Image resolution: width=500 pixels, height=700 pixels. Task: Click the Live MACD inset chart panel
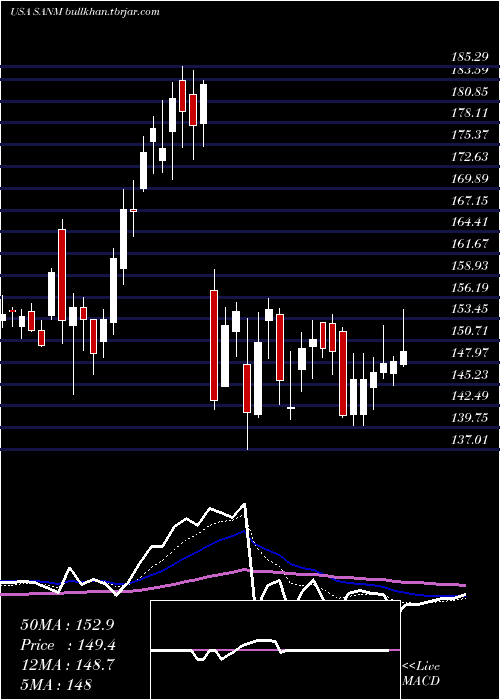[x=275, y=650]
